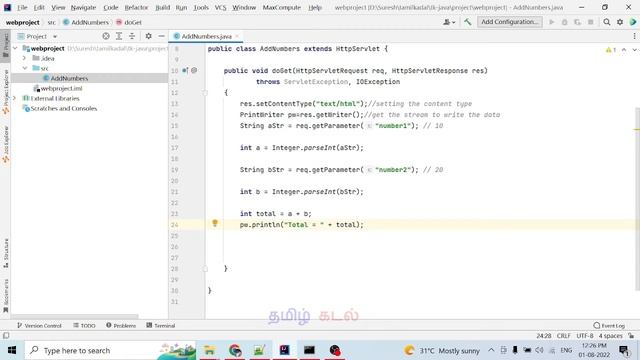Image resolution: width=640 pixels, height=360 pixels.
Task: Open the File menu
Action: (22, 7)
